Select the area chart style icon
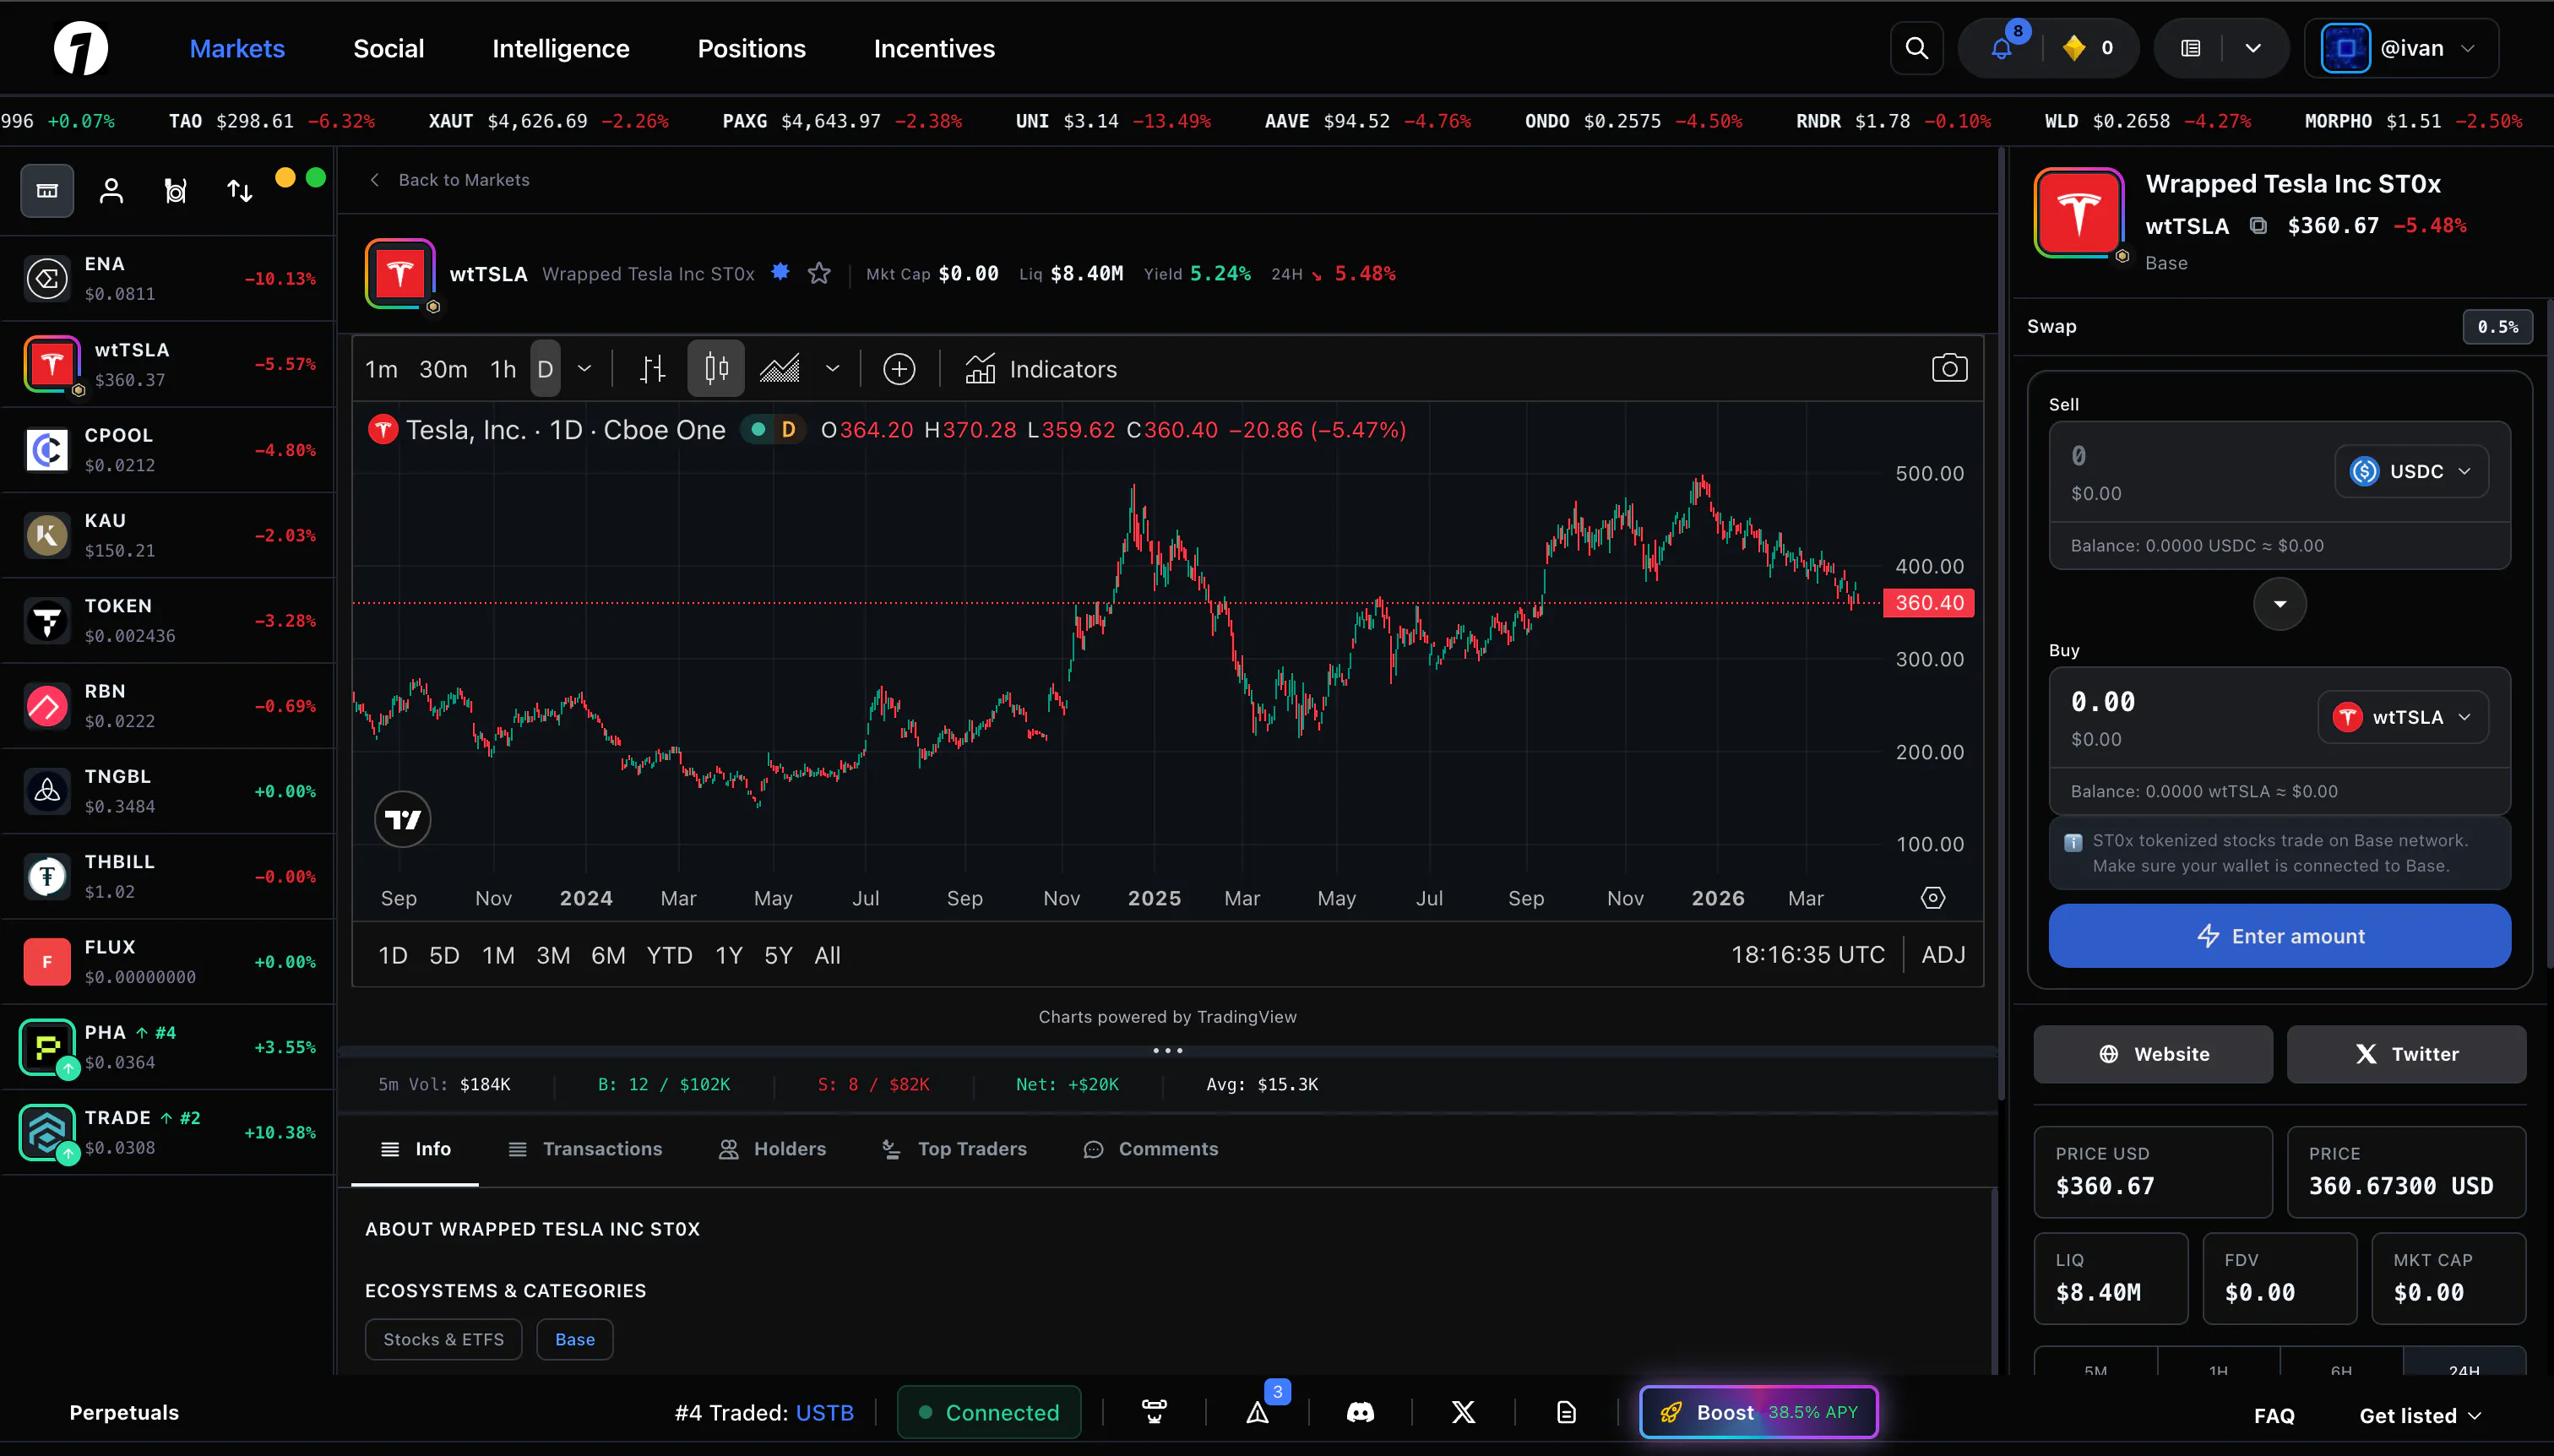The width and height of the screenshot is (2554, 1456). (779, 369)
